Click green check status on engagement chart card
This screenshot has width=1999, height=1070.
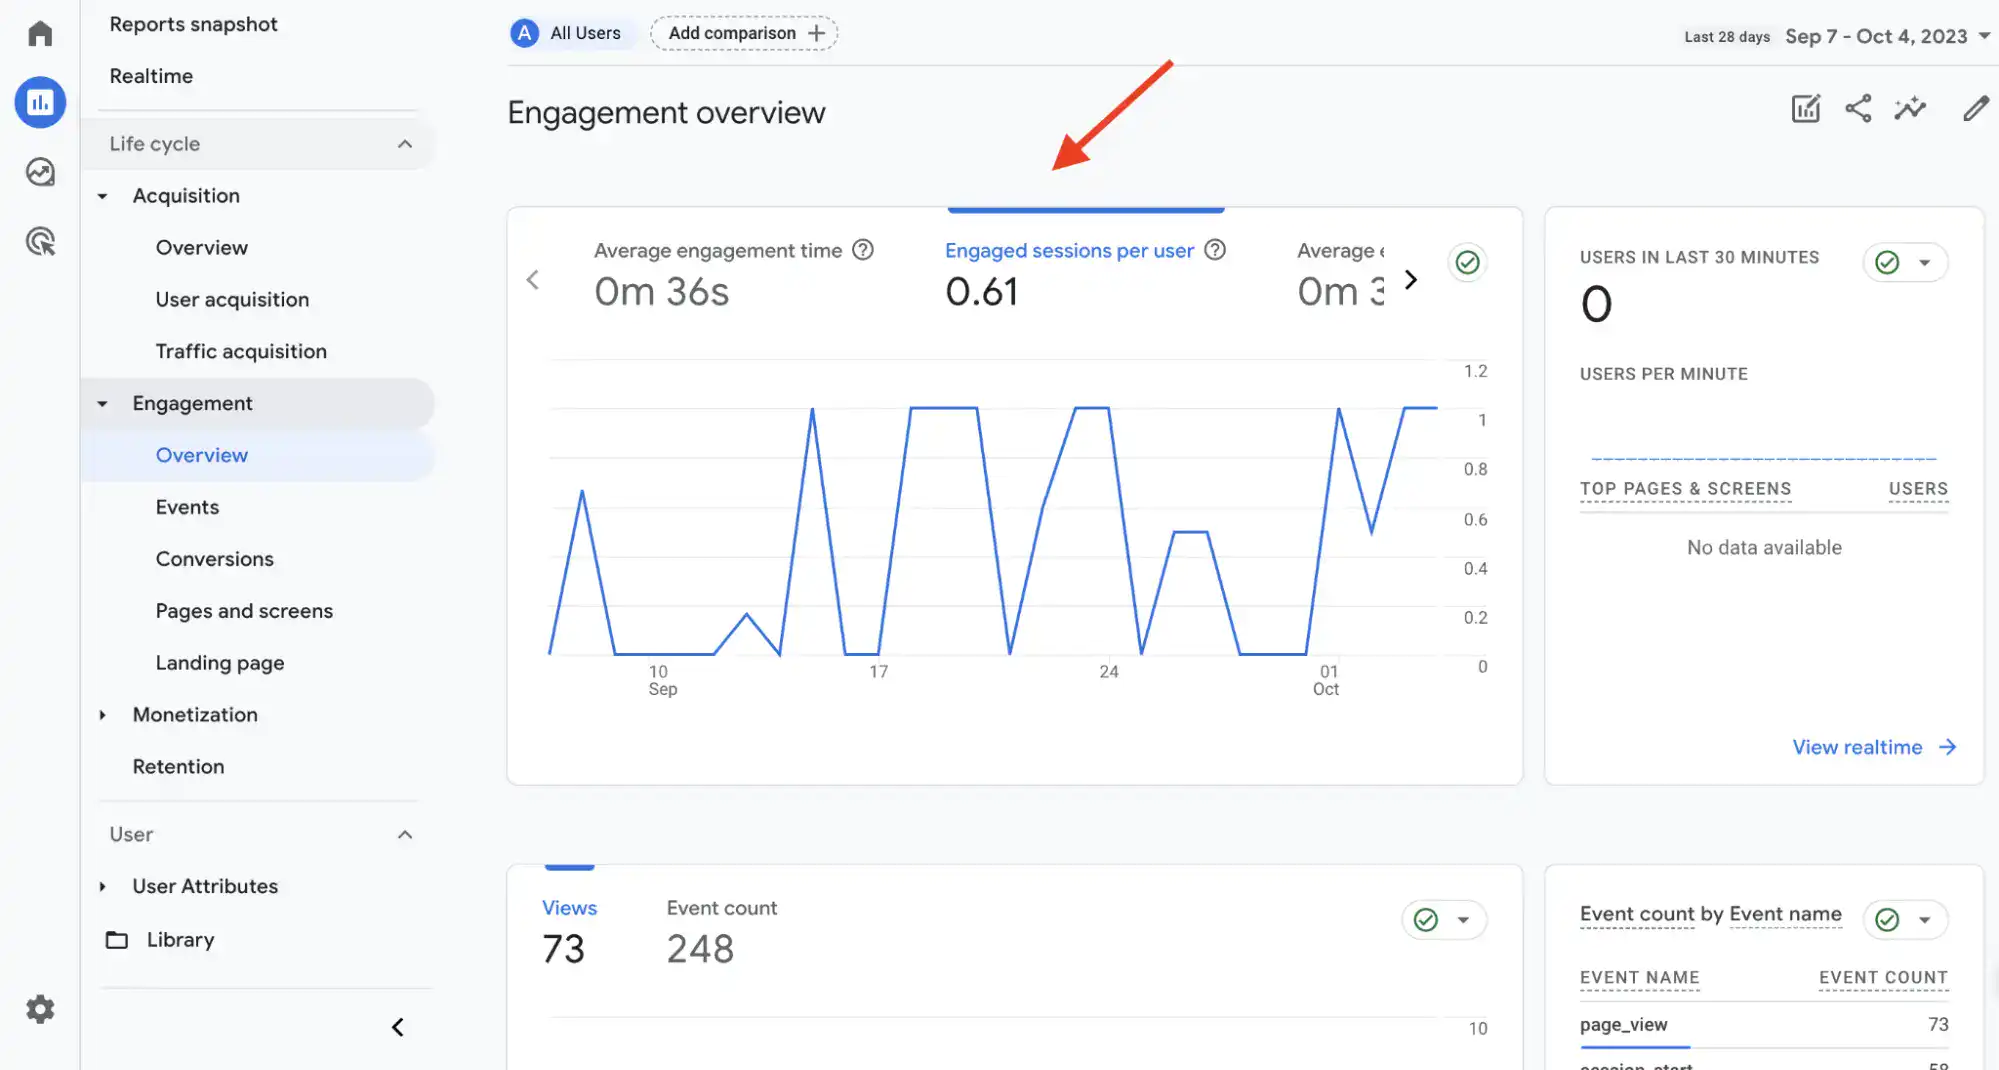[1467, 262]
